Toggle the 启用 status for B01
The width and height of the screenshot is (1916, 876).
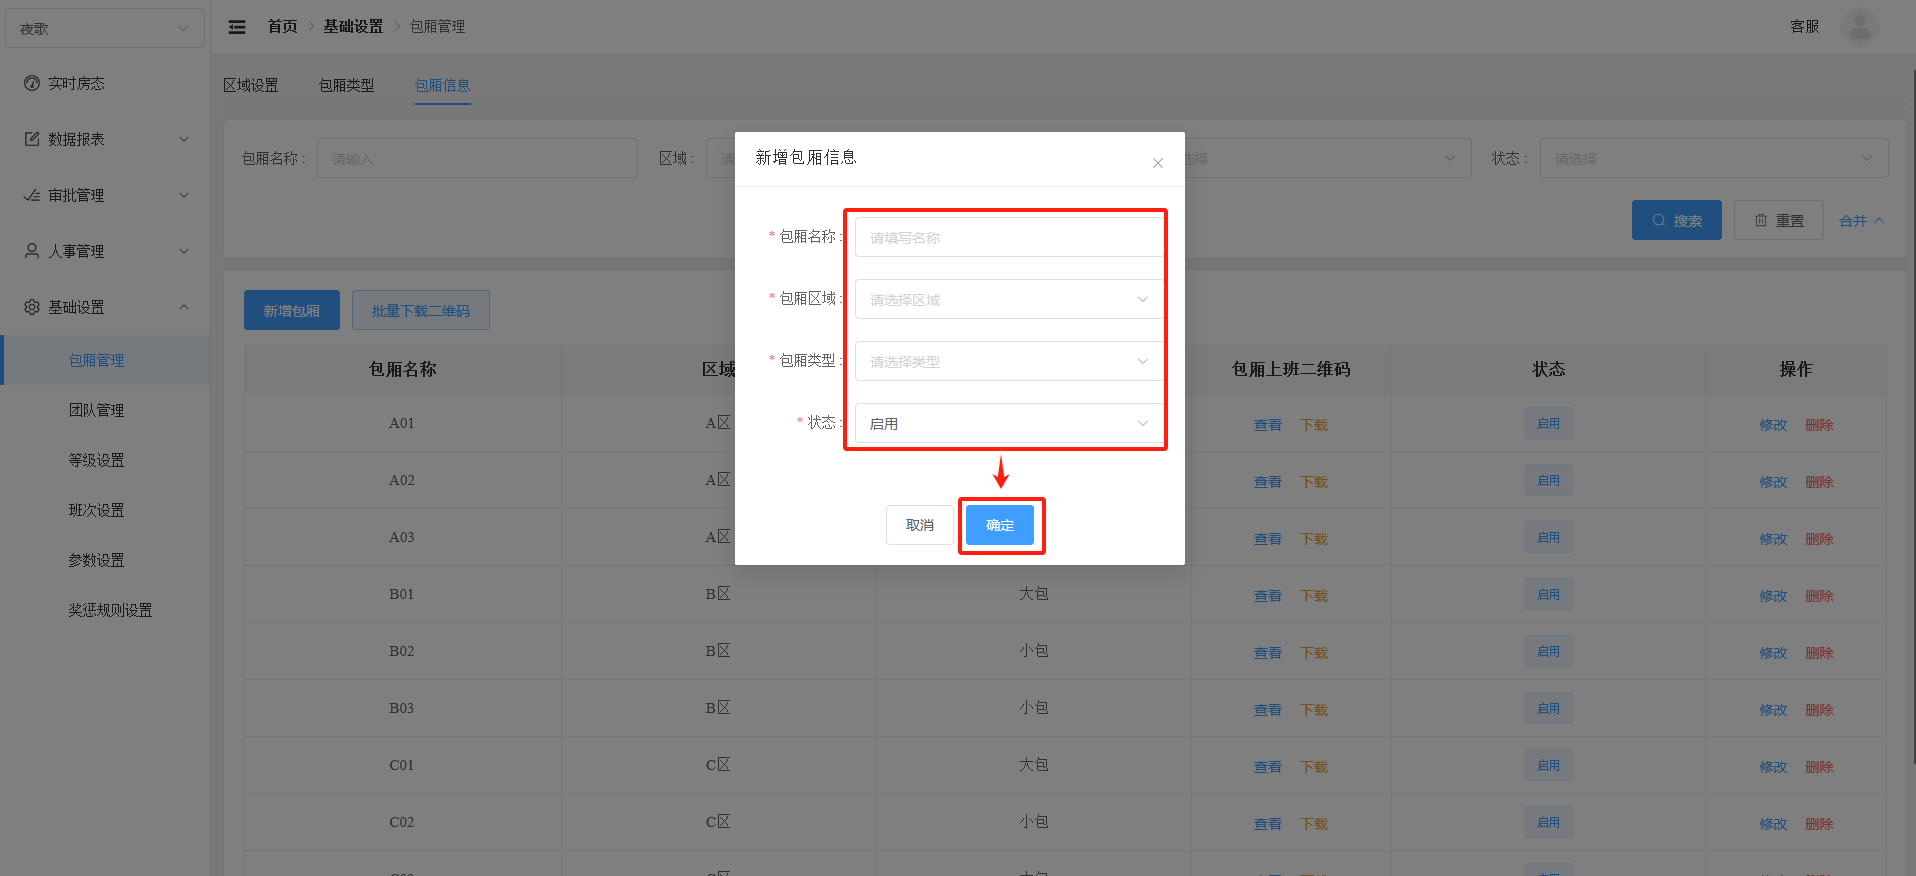[x=1549, y=594]
